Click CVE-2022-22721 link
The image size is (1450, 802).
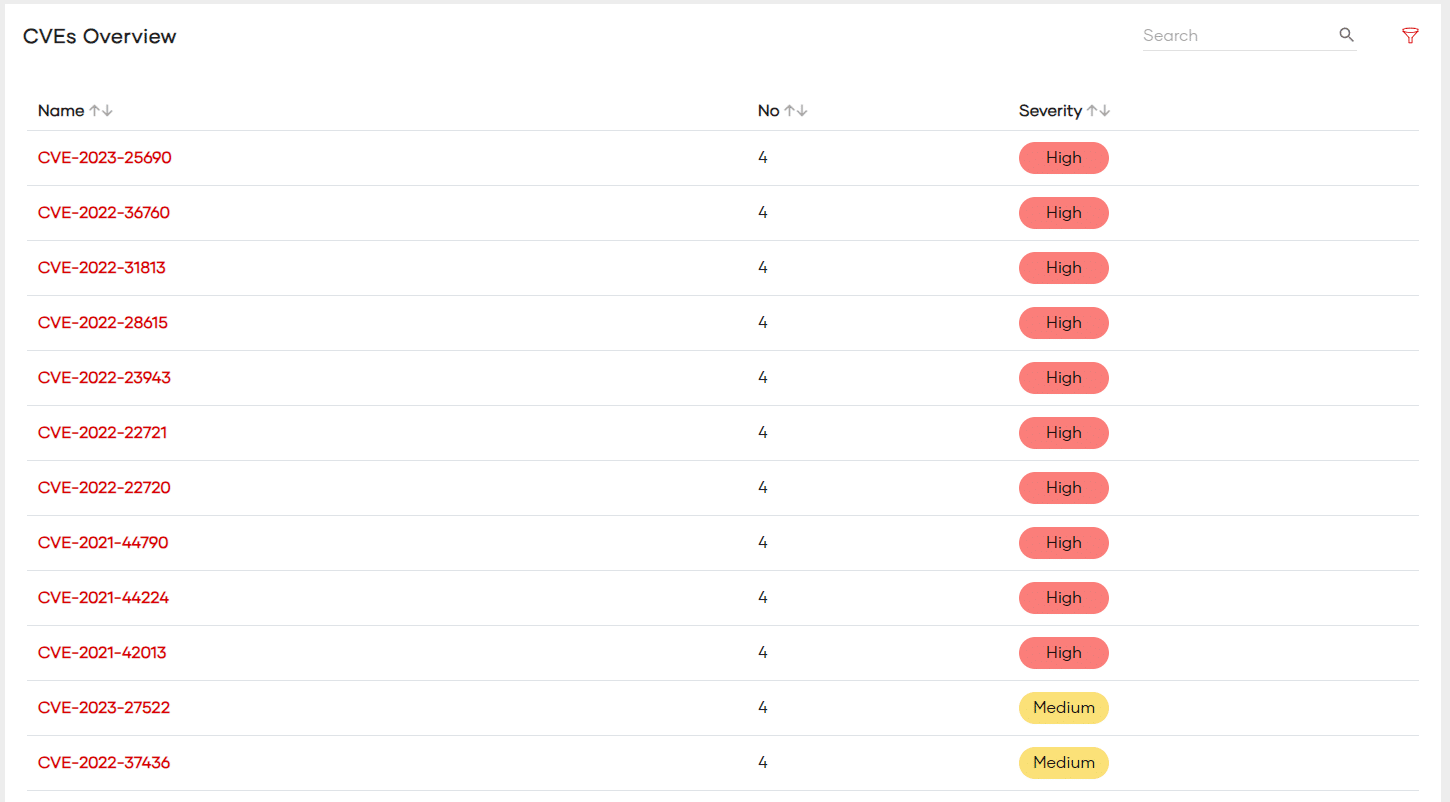[102, 433]
